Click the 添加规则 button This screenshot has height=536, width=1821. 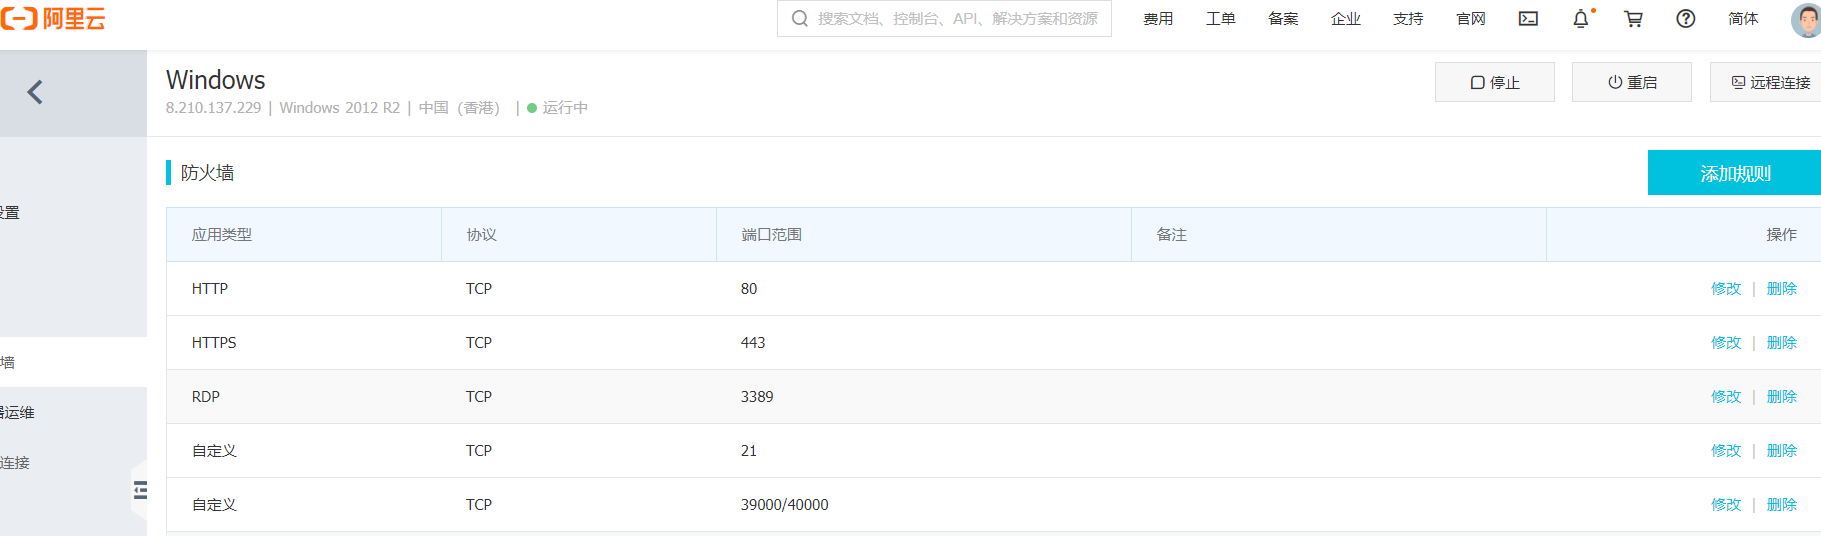click(x=1734, y=173)
